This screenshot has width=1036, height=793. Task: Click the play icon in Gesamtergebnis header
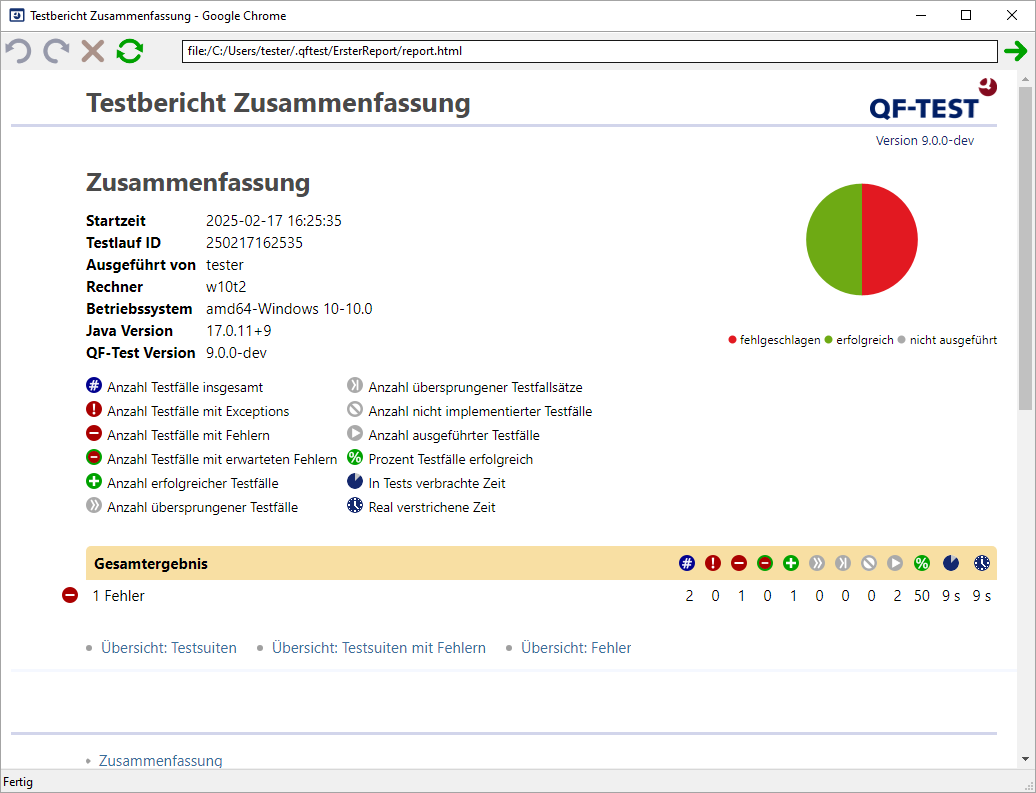tap(895, 563)
